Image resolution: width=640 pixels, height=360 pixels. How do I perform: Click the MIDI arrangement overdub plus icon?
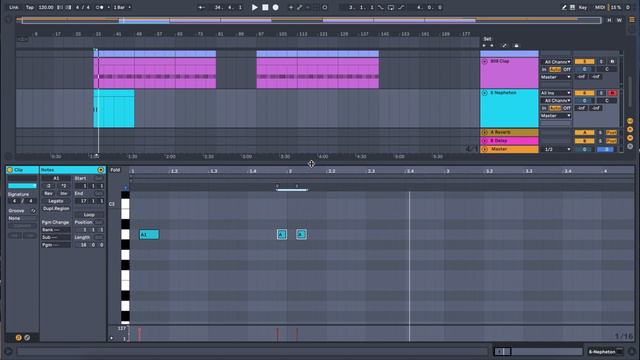pos(291,7)
